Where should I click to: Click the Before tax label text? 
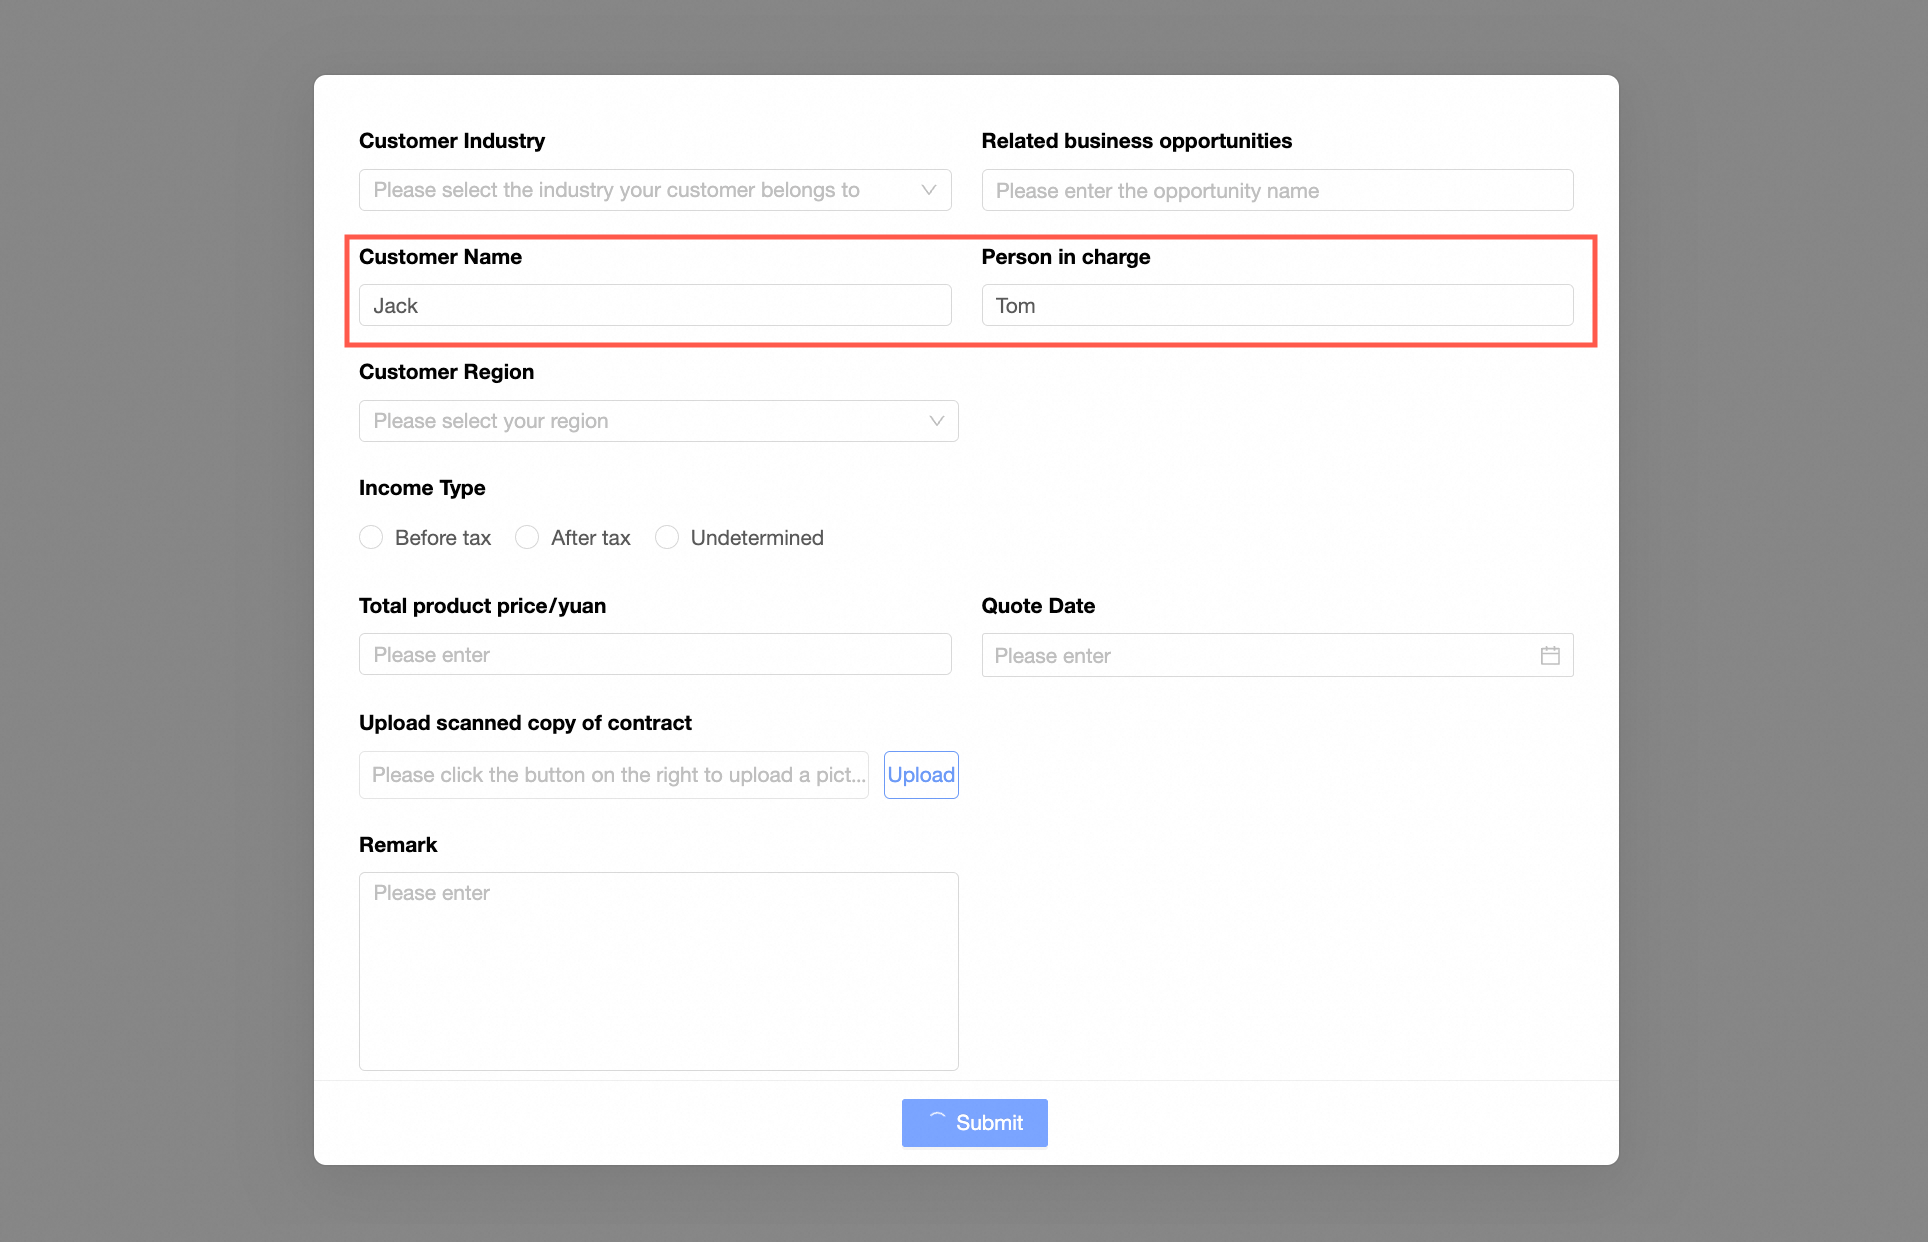[x=443, y=538]
